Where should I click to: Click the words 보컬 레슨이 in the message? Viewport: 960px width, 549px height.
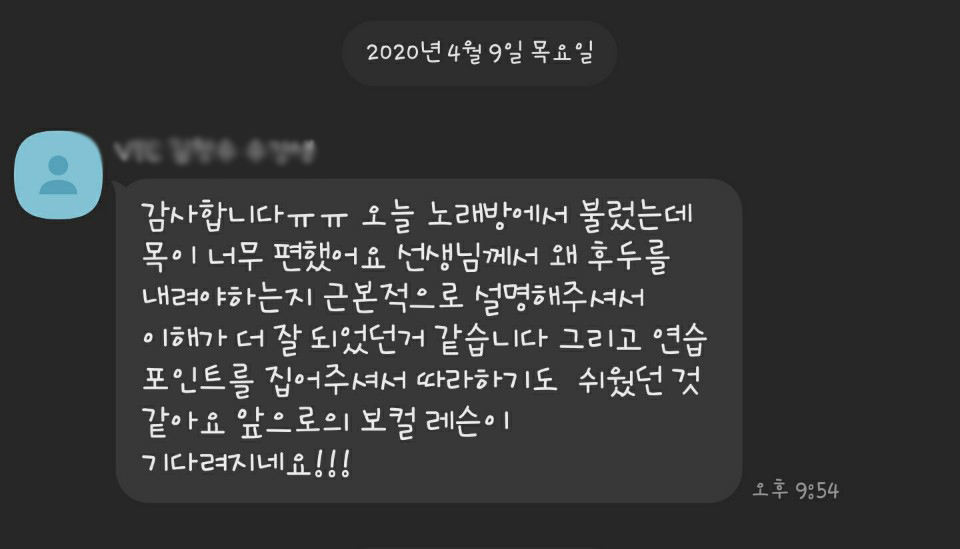pyautogui.click(x=434, y=422)
